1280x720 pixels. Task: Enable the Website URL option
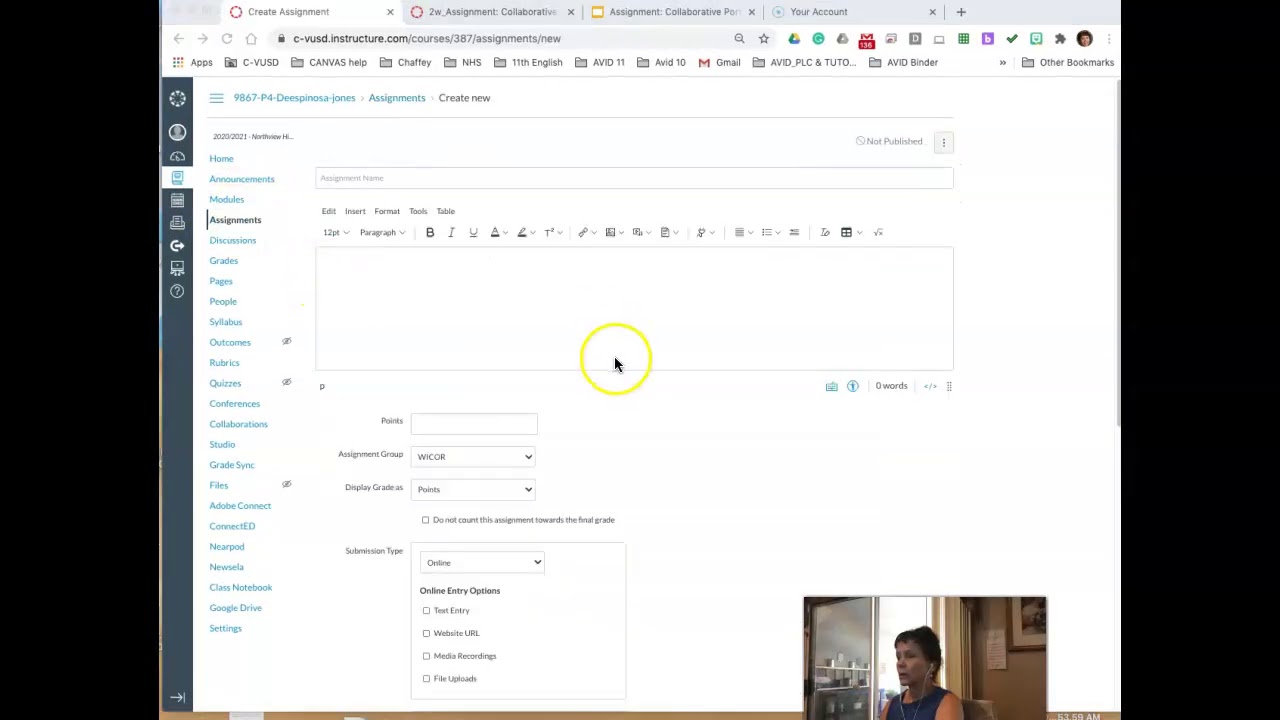(426, 633)
